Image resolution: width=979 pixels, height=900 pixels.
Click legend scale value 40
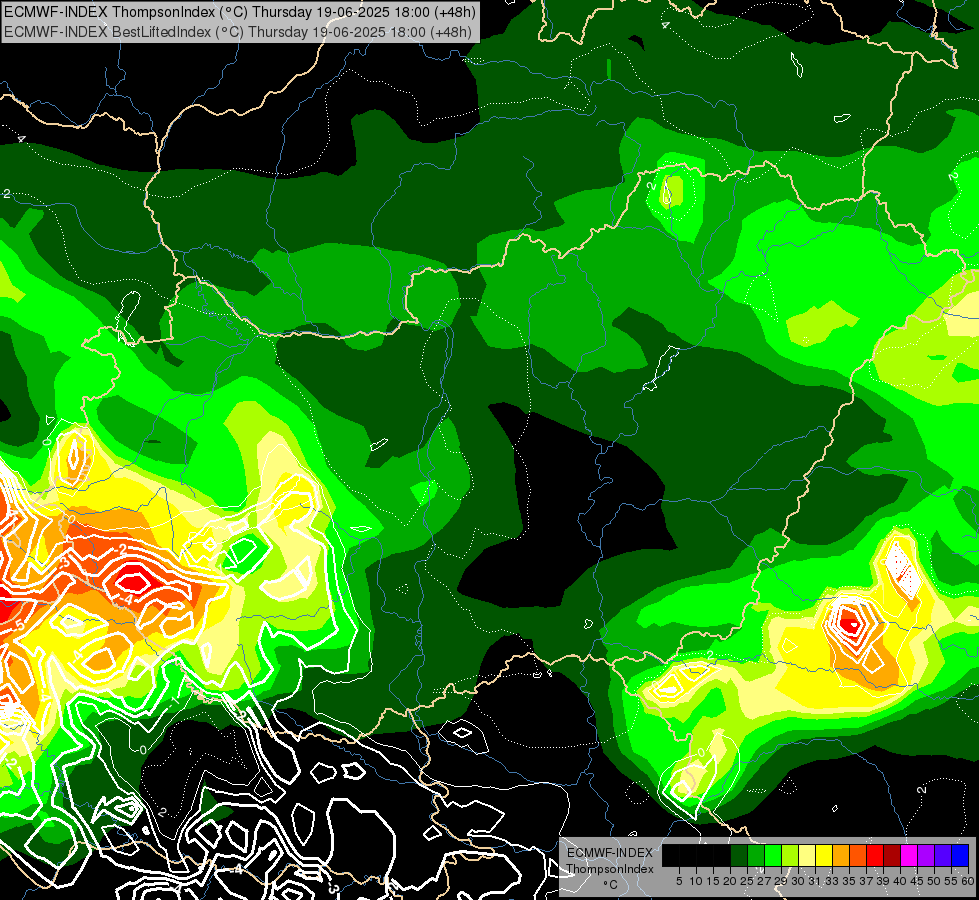[900, 881]
